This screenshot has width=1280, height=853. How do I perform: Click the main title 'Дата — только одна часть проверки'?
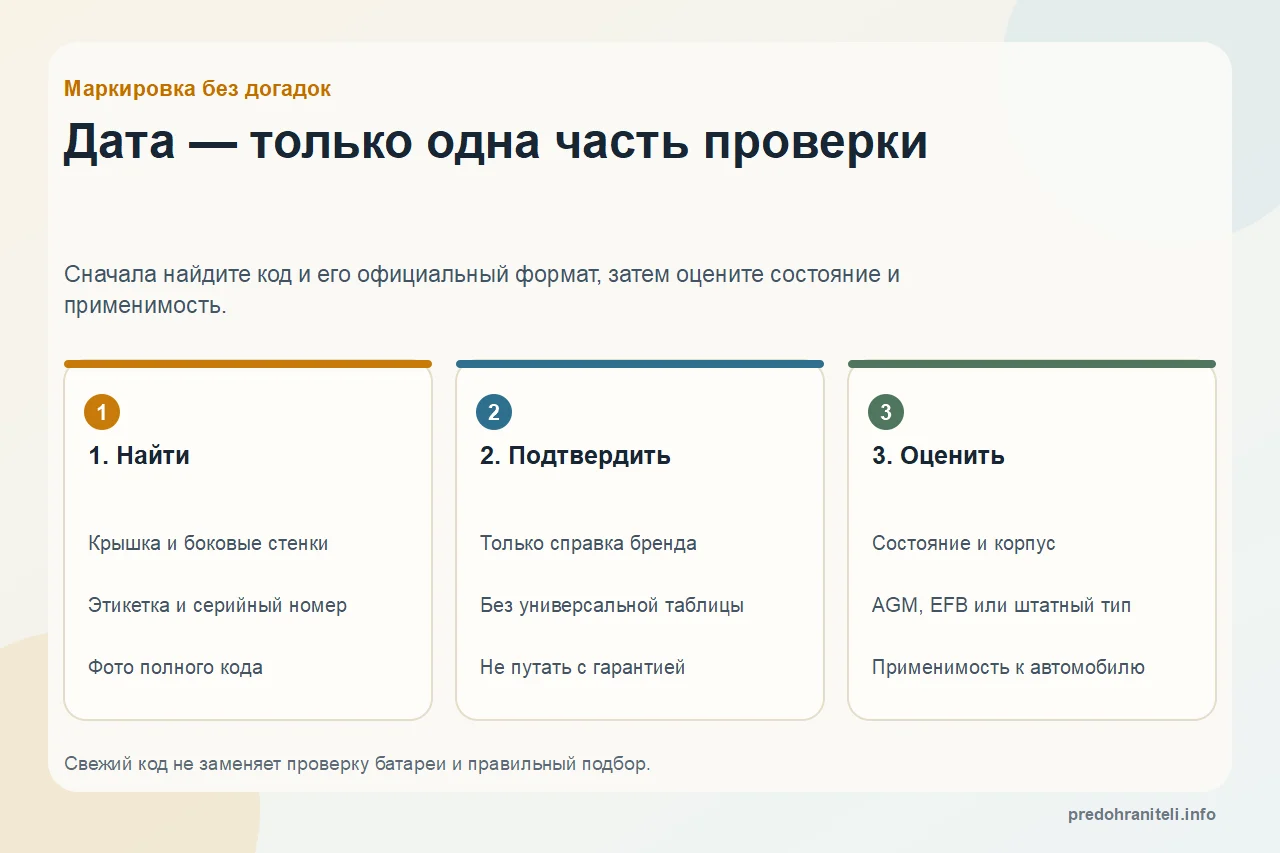click(496, 143)
